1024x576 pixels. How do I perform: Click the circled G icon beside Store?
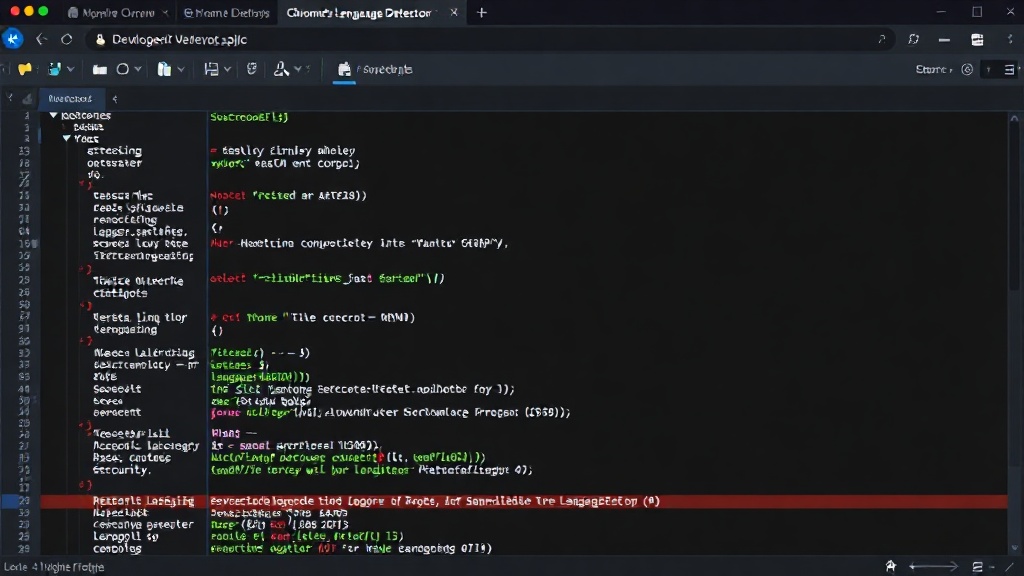967,69
